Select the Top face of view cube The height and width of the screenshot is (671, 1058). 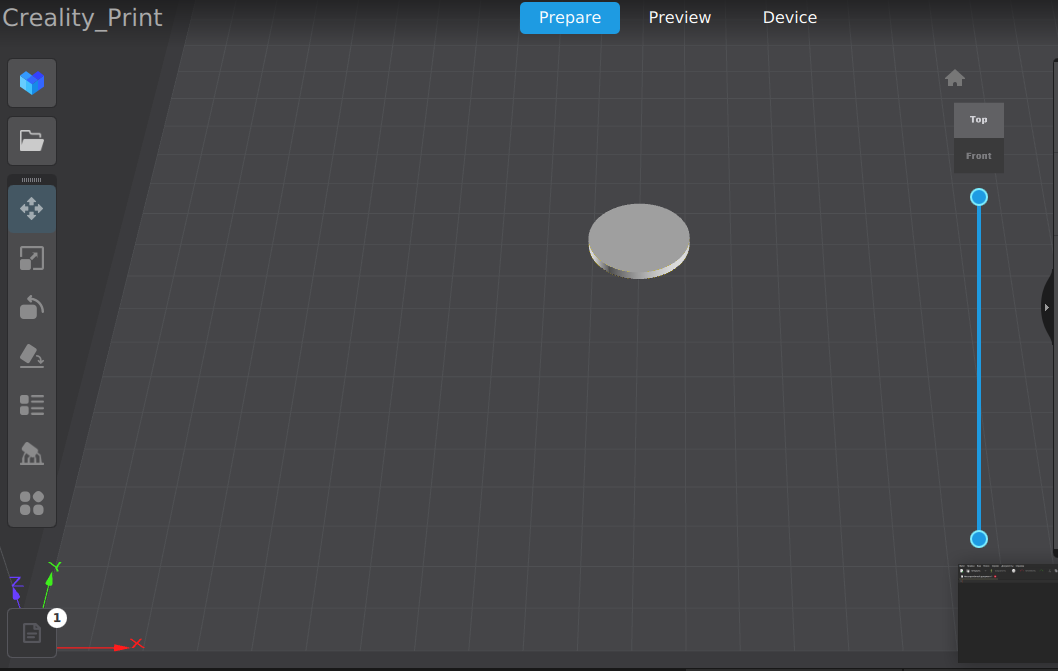[x=978, y=120]
